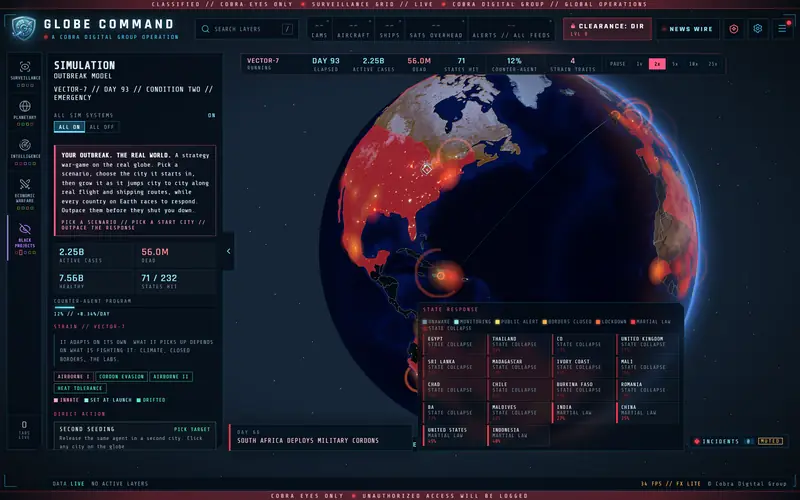Viewport: 800px width, 500px height.
Task: Click the Unaware legend swatch
Action: click(x=424, y=322)
